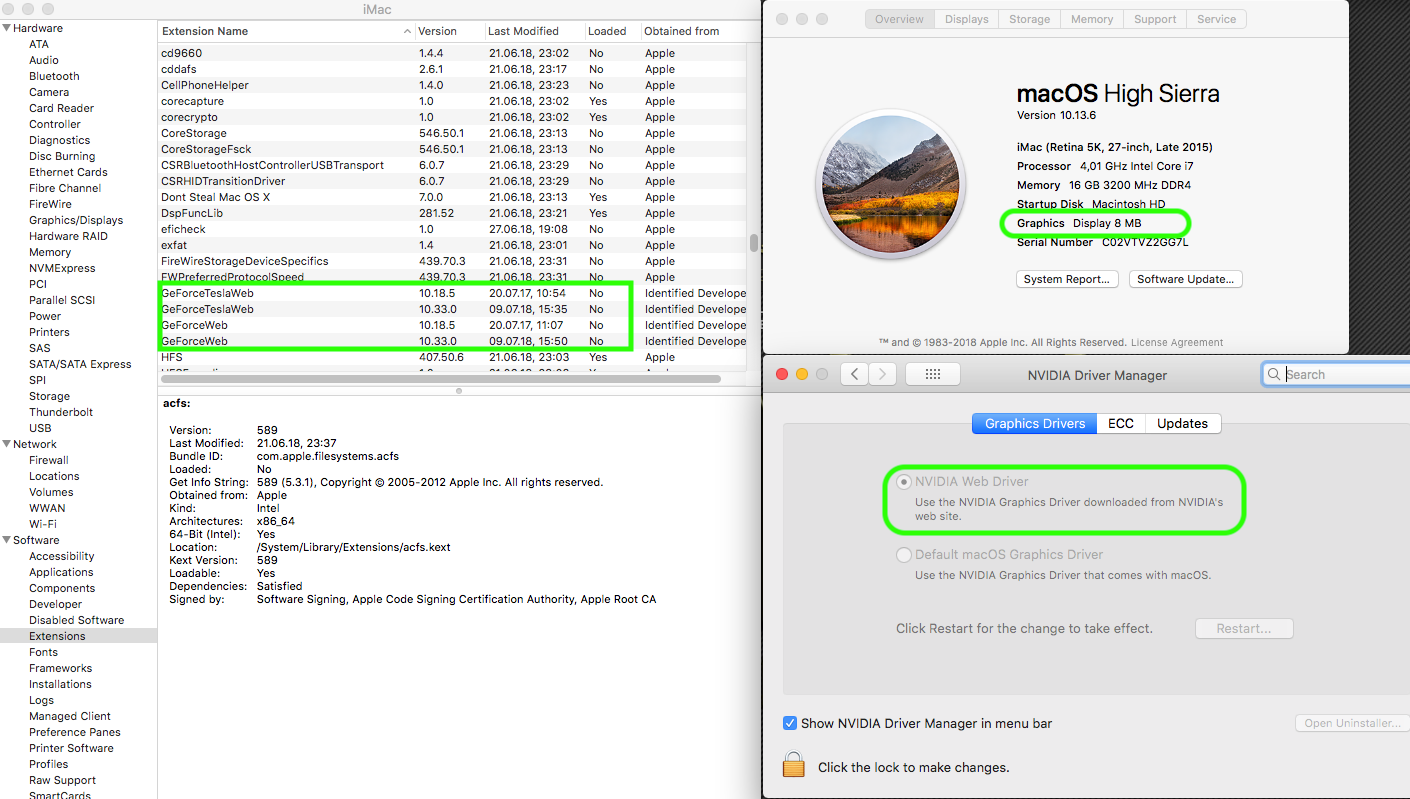Image resolution: width=1410 pixels, height=799 pixels.
Task: Open the Overview tab in About This Mac
Action: pyautogui.click(x=900, y=19)
